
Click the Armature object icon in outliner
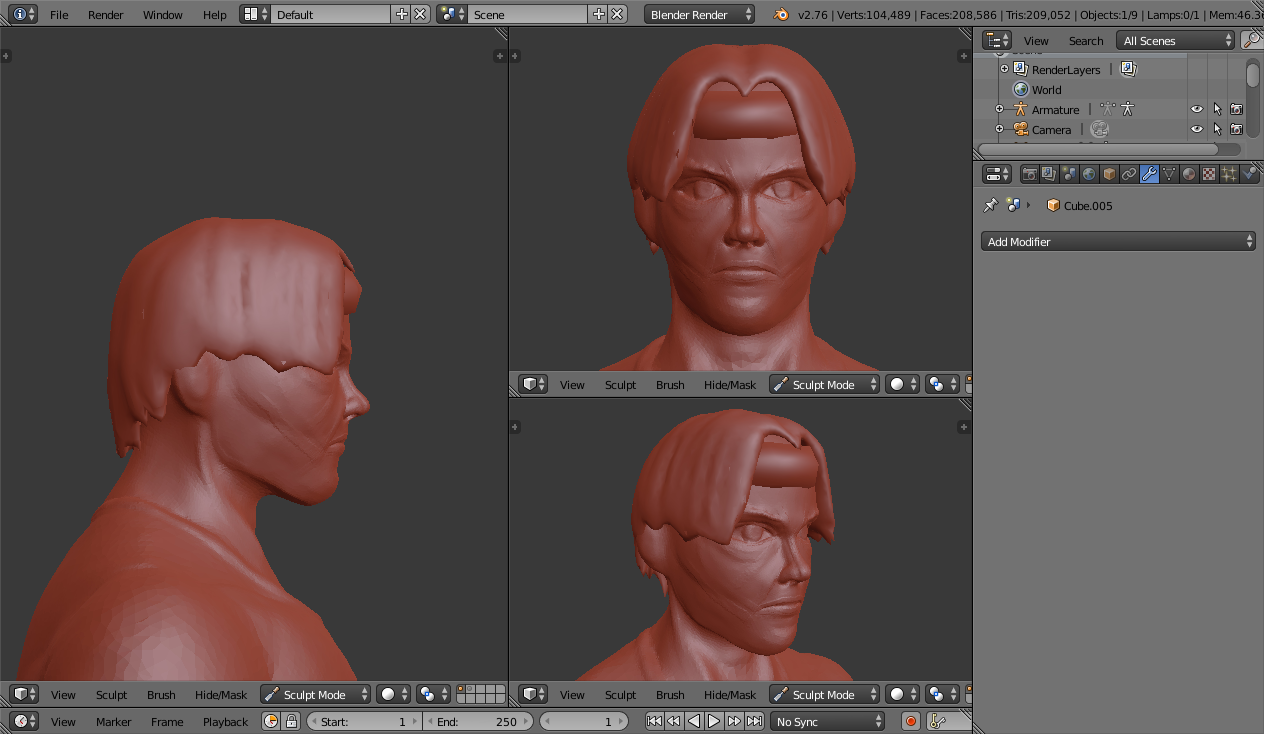[1020, 109]
